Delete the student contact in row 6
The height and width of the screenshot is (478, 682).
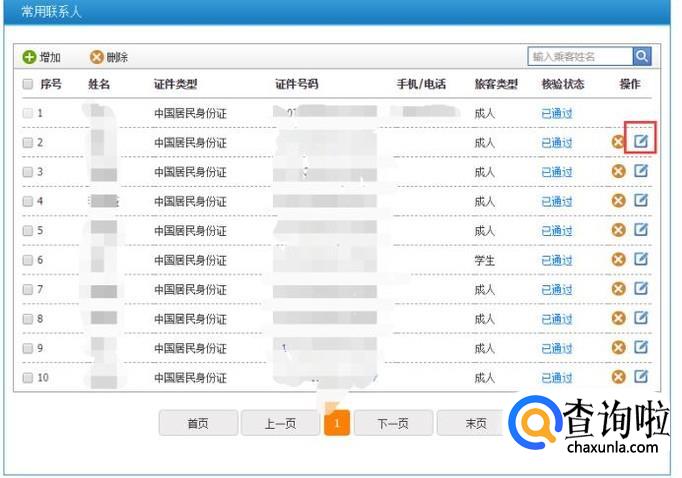point(618,260)
